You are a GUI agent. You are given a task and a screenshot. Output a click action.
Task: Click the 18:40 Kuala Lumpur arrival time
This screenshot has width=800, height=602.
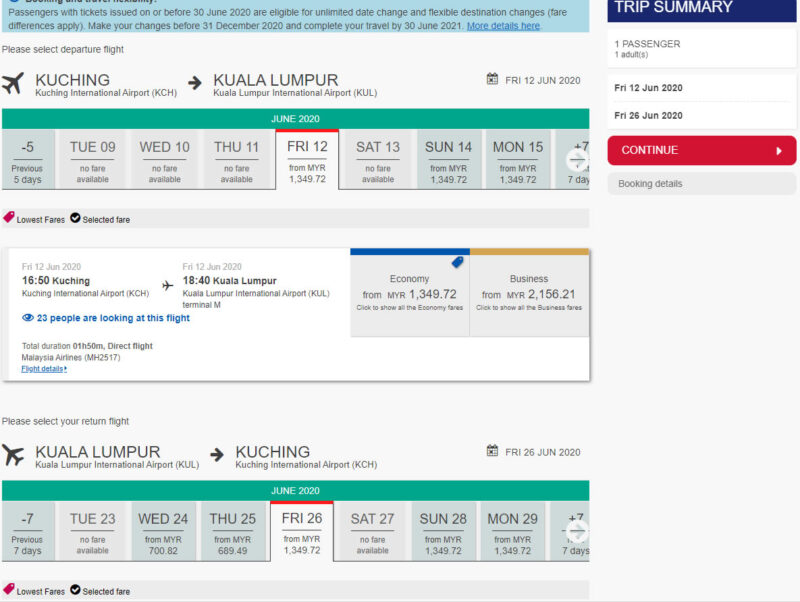pos(230,281)
